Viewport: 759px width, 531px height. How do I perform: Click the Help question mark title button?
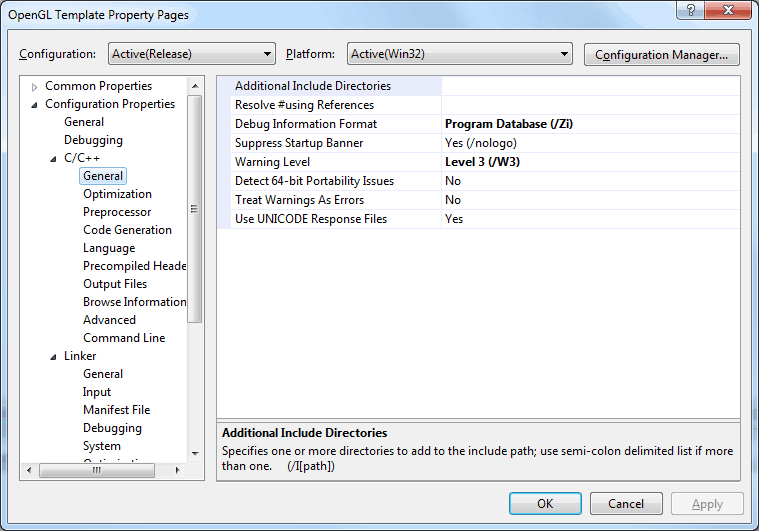click(x=690, y=10)
